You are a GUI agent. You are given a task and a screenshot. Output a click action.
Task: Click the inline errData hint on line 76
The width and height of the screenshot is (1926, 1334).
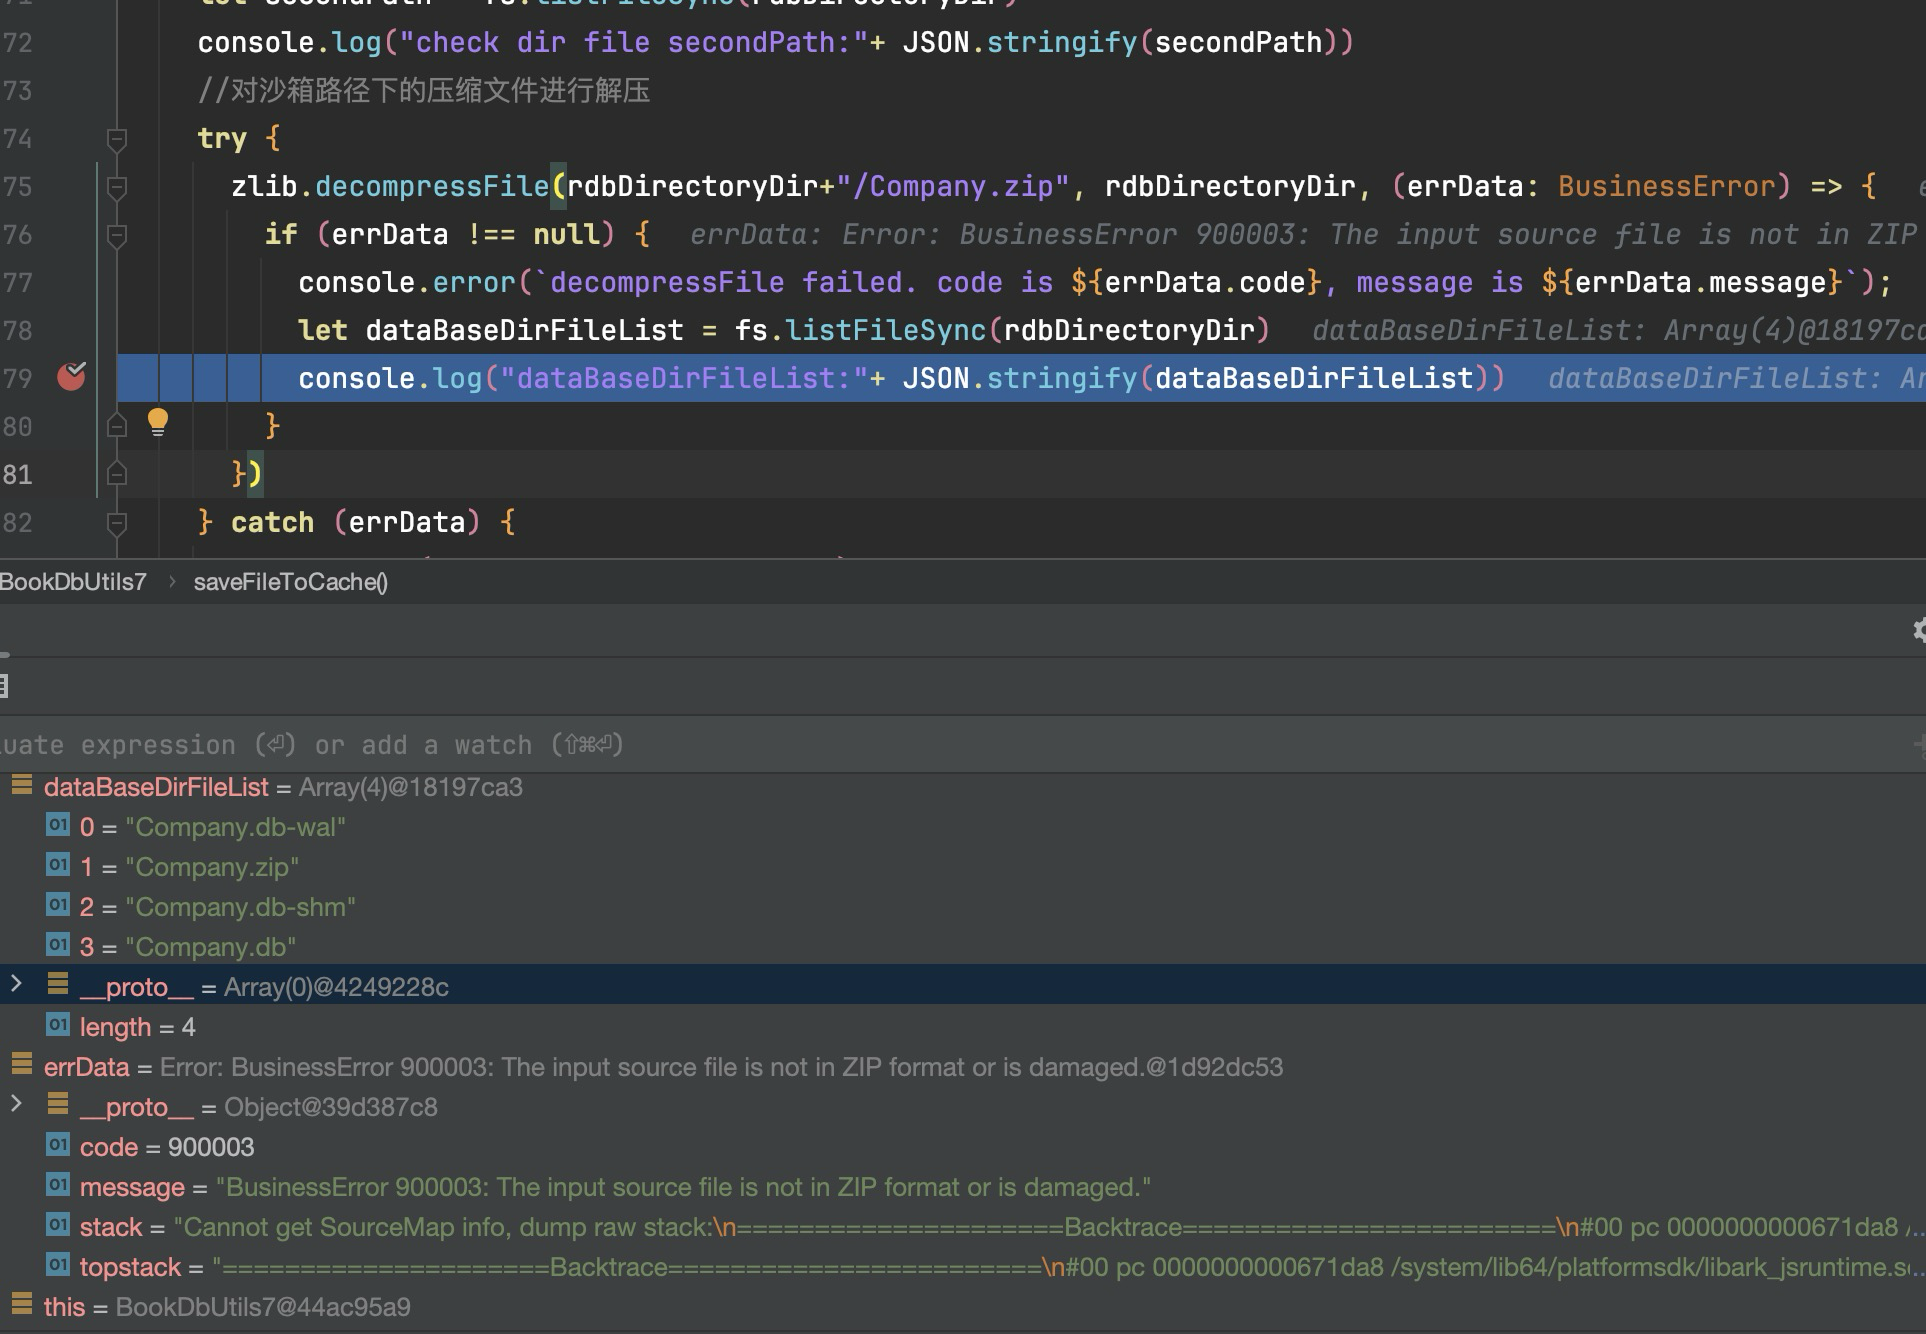(1303, 235)
